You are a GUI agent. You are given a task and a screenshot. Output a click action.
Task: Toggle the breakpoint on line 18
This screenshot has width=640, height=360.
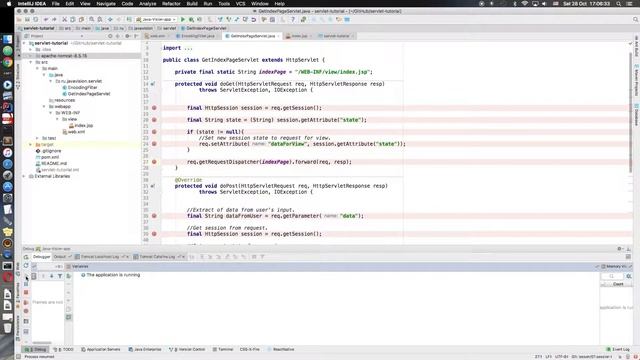(x=154, y=108)
